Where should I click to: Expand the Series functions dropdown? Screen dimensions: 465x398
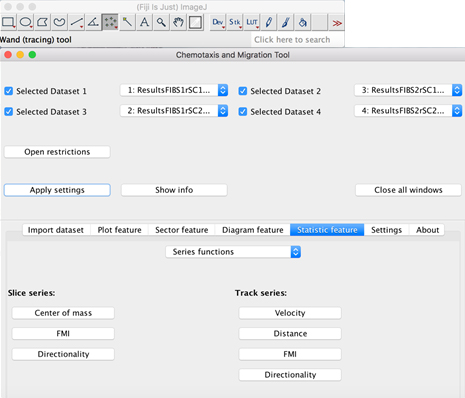pyautogui.click(x=233, y=252)
